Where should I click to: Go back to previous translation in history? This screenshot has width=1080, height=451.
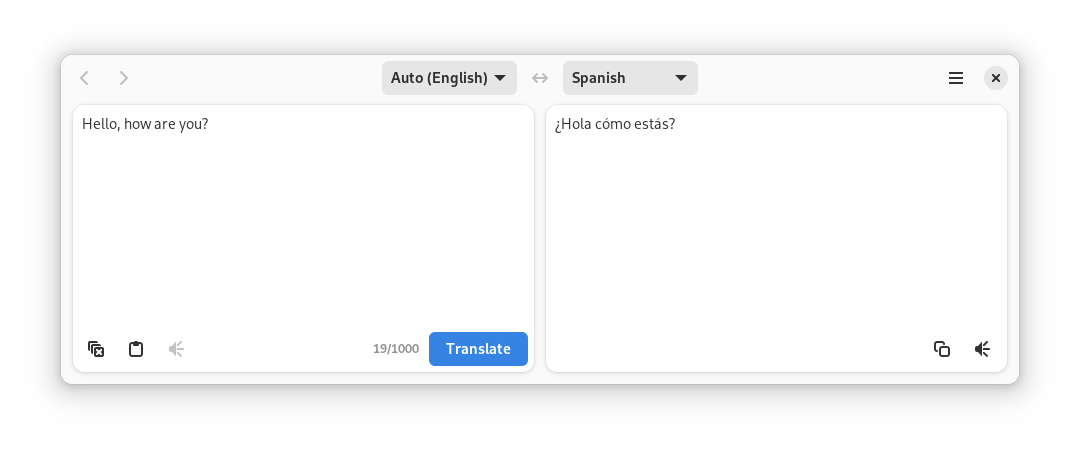[x=85, y=78]
